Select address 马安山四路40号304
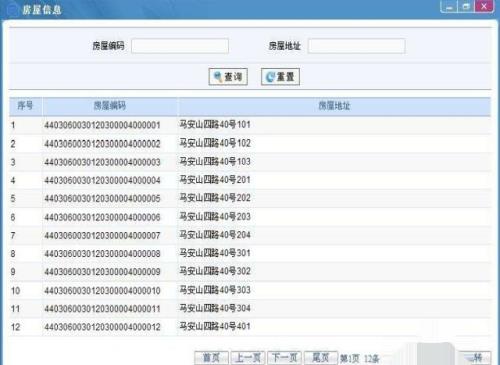Screen dimensions: 500x365 pos(215,308)
